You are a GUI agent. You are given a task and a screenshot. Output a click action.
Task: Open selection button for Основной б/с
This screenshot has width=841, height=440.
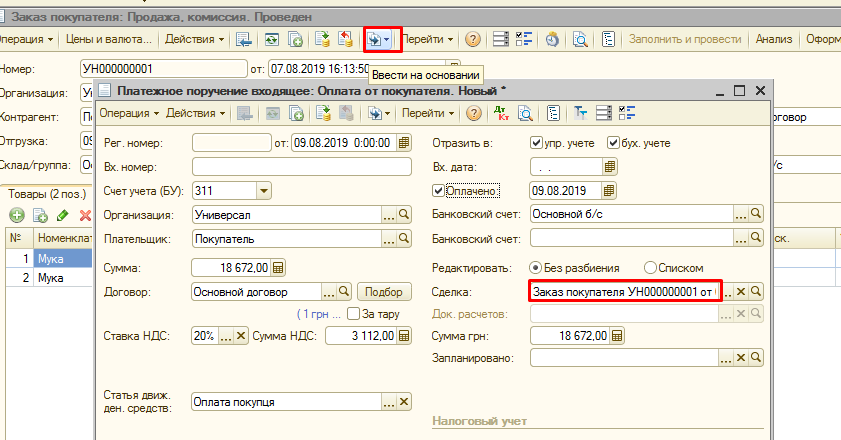coord(741,214)
